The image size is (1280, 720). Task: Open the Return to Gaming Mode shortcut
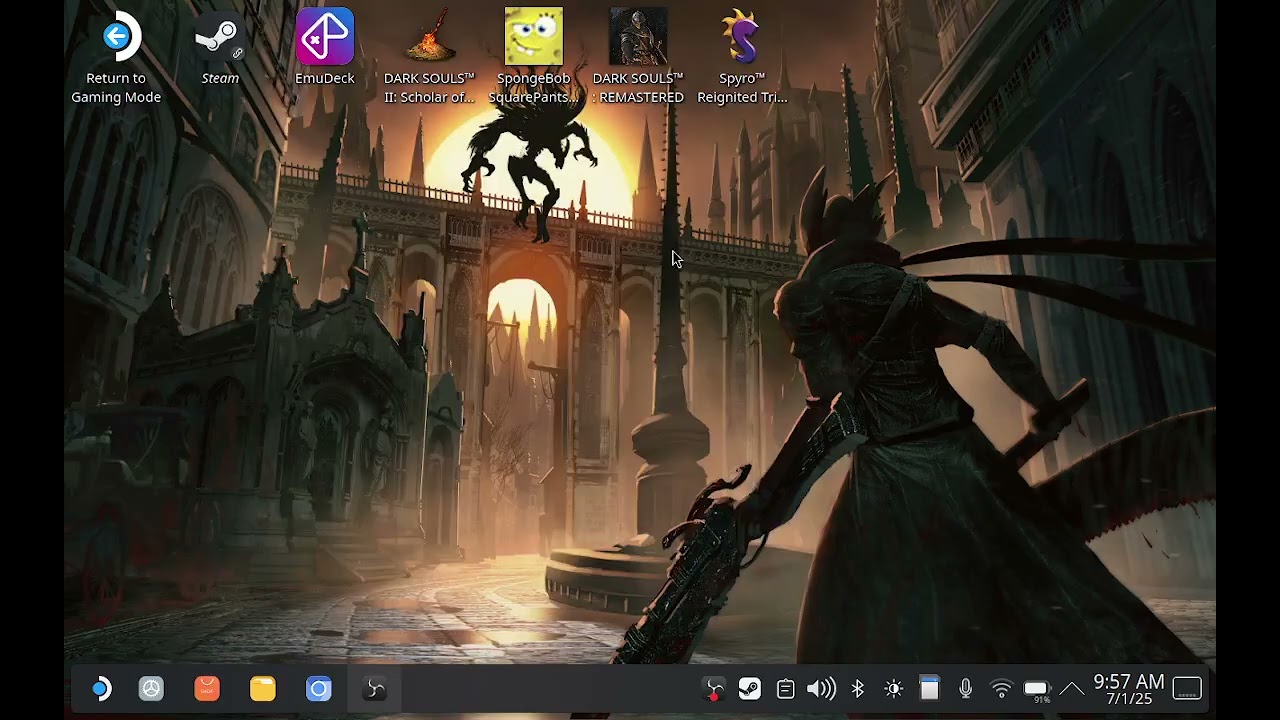point(116,58)
